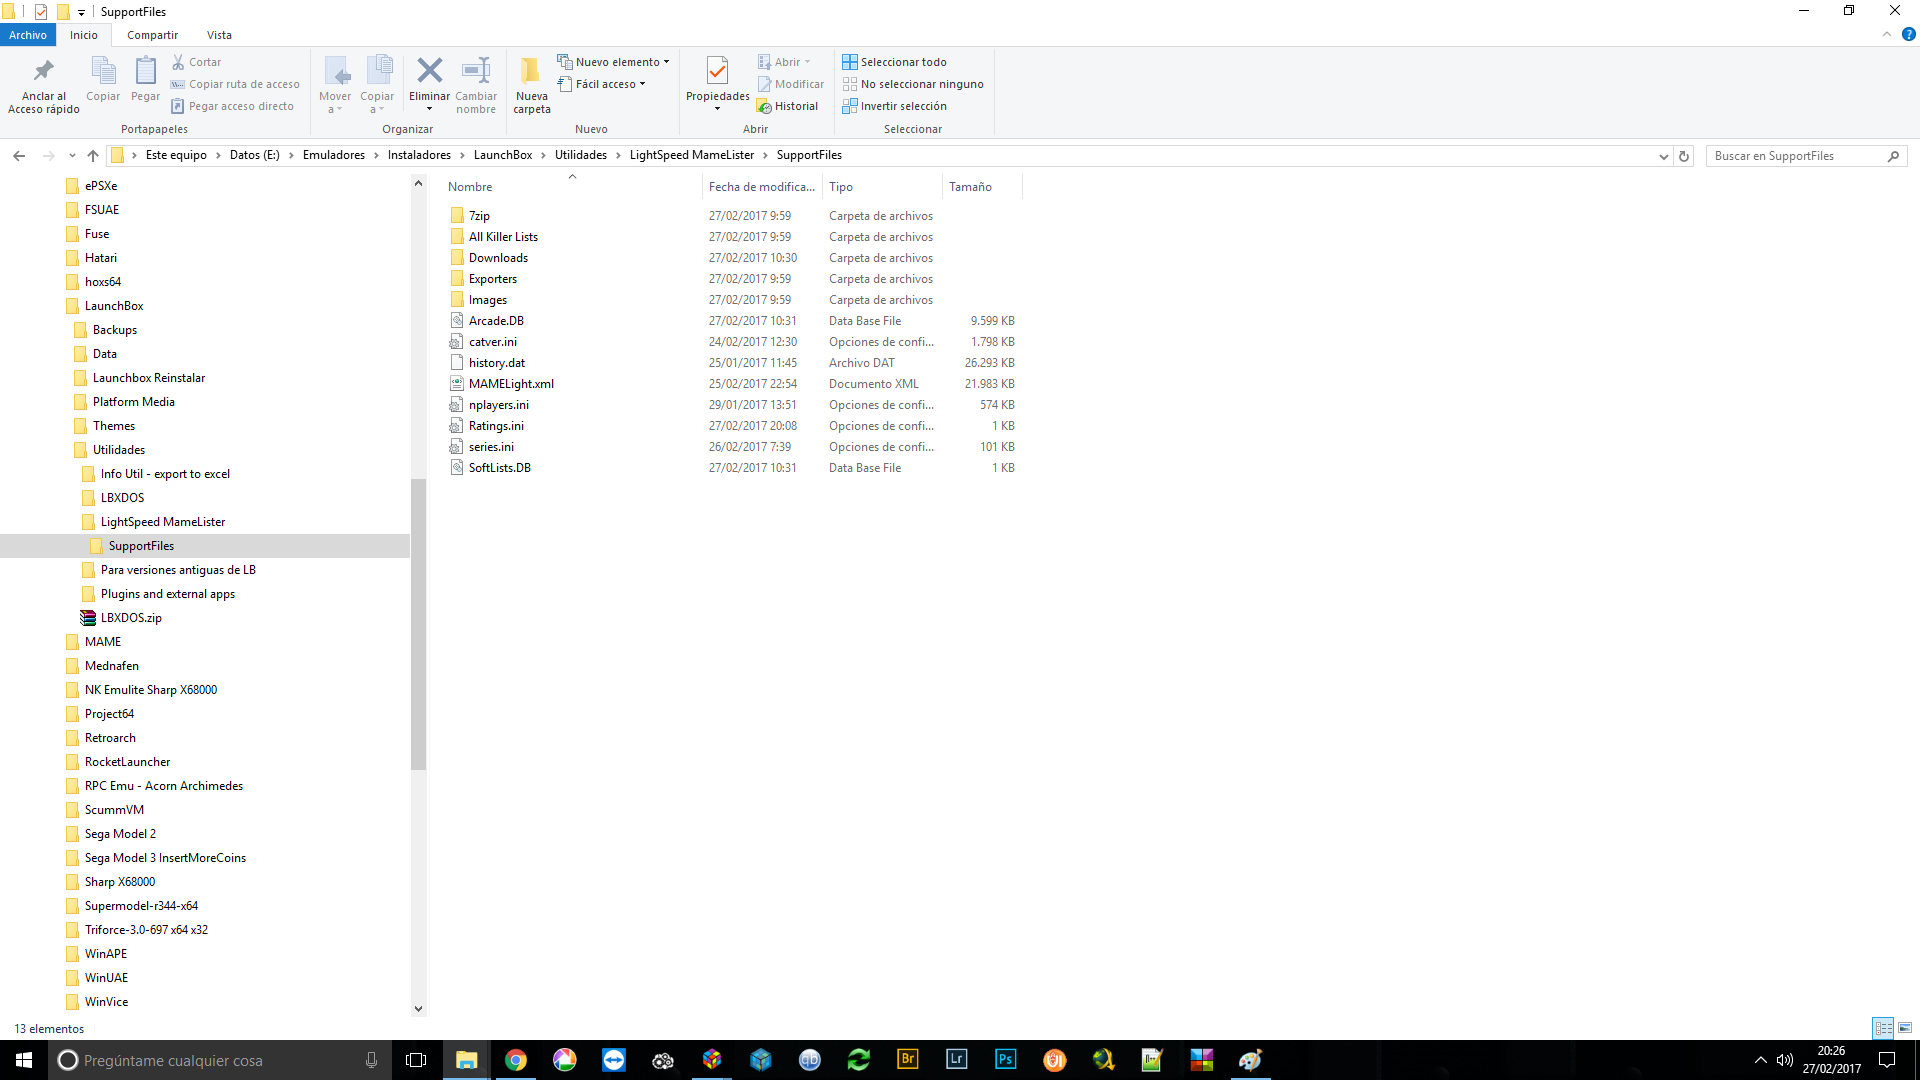
Task: Click Anclar al Acceso rápido pin icon
Action: pyautogui.click(x=43, y=71)
